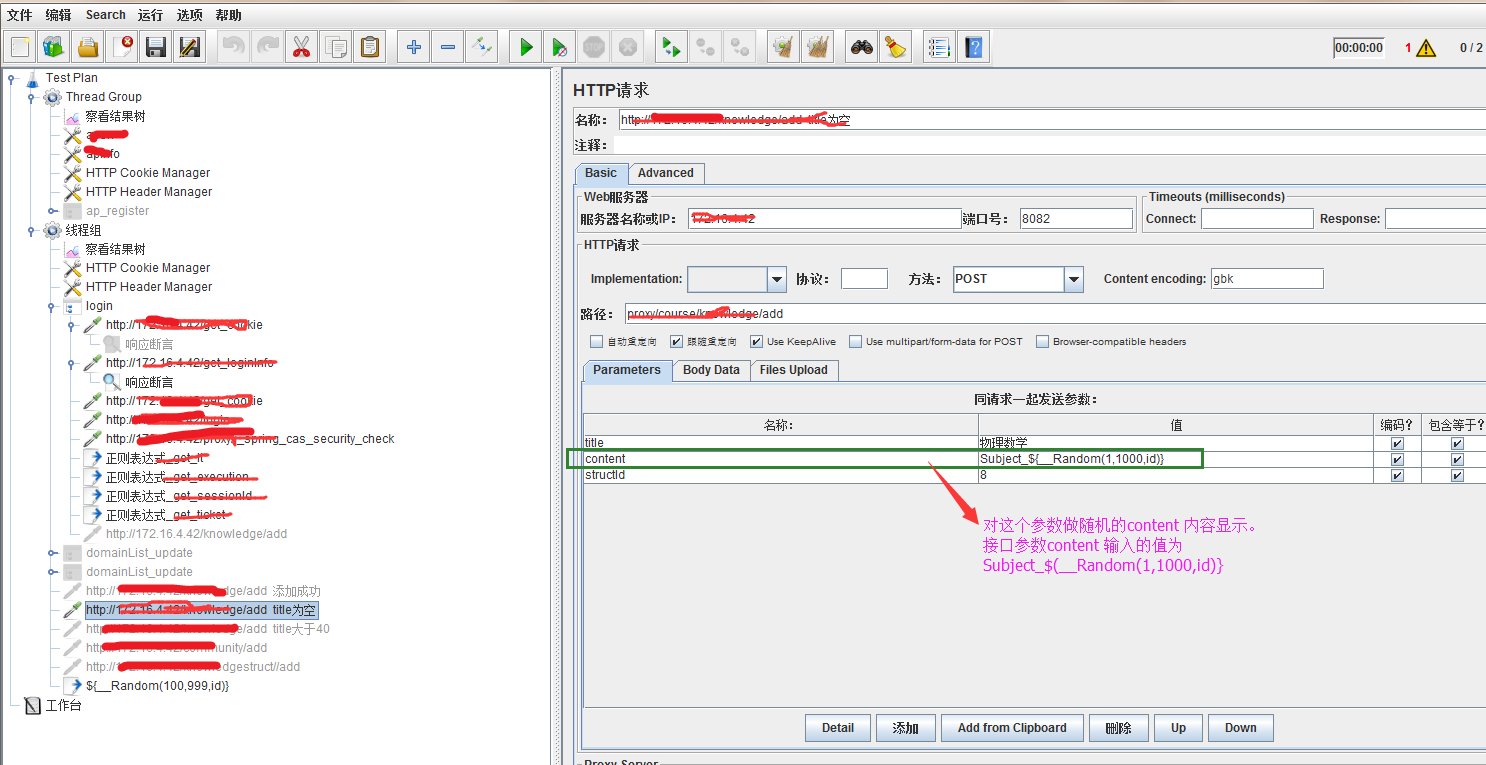Click the Remote Start All icon
Viewport: 1486px width, 765px height.
(x=671, y=46)
